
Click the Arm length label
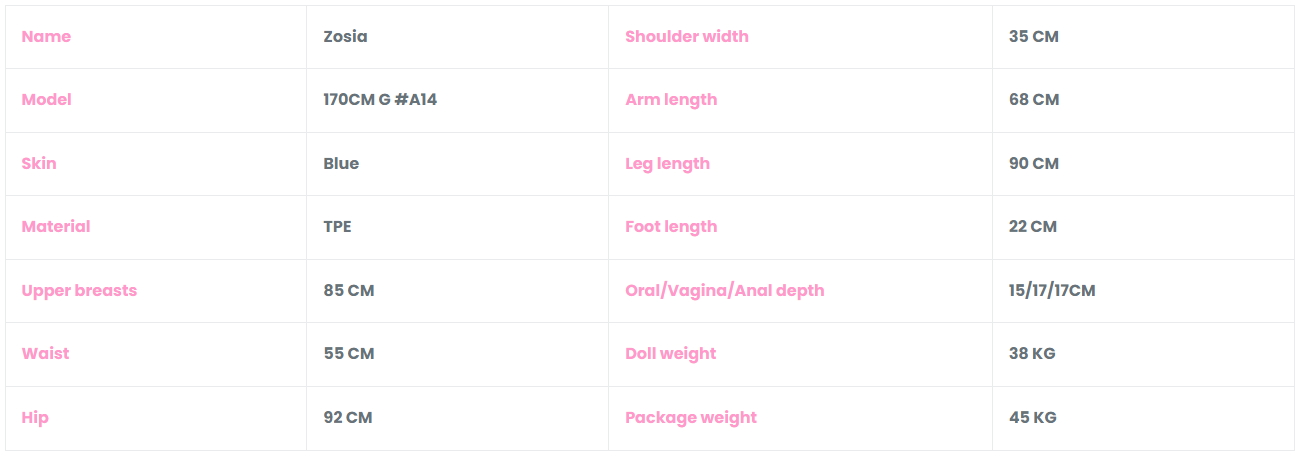671,100
